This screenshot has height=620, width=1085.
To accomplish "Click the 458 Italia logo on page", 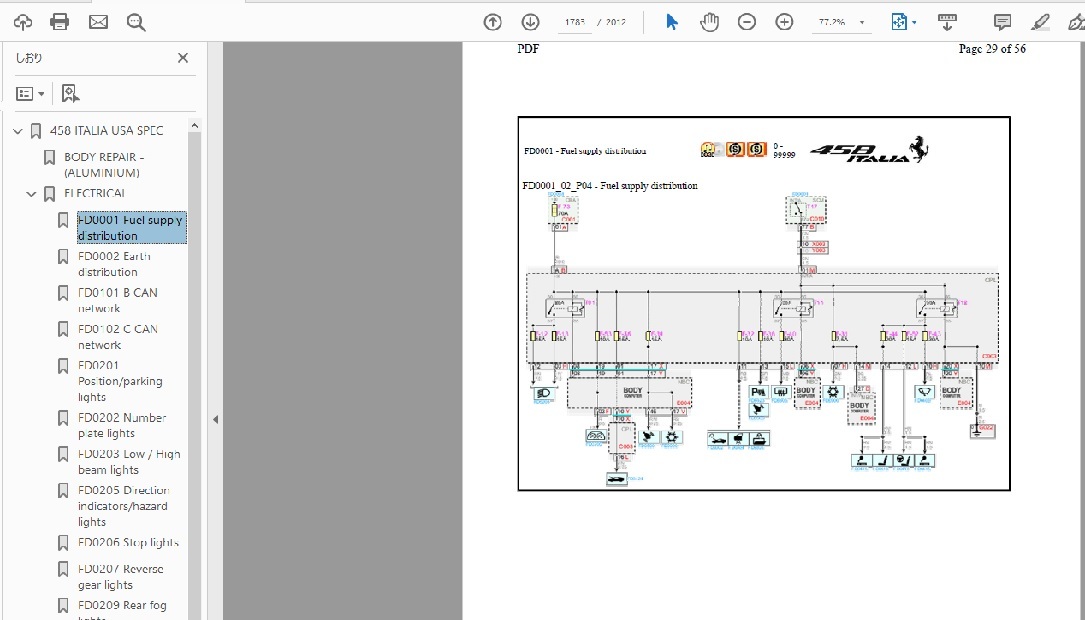I will tap(869, 151).
